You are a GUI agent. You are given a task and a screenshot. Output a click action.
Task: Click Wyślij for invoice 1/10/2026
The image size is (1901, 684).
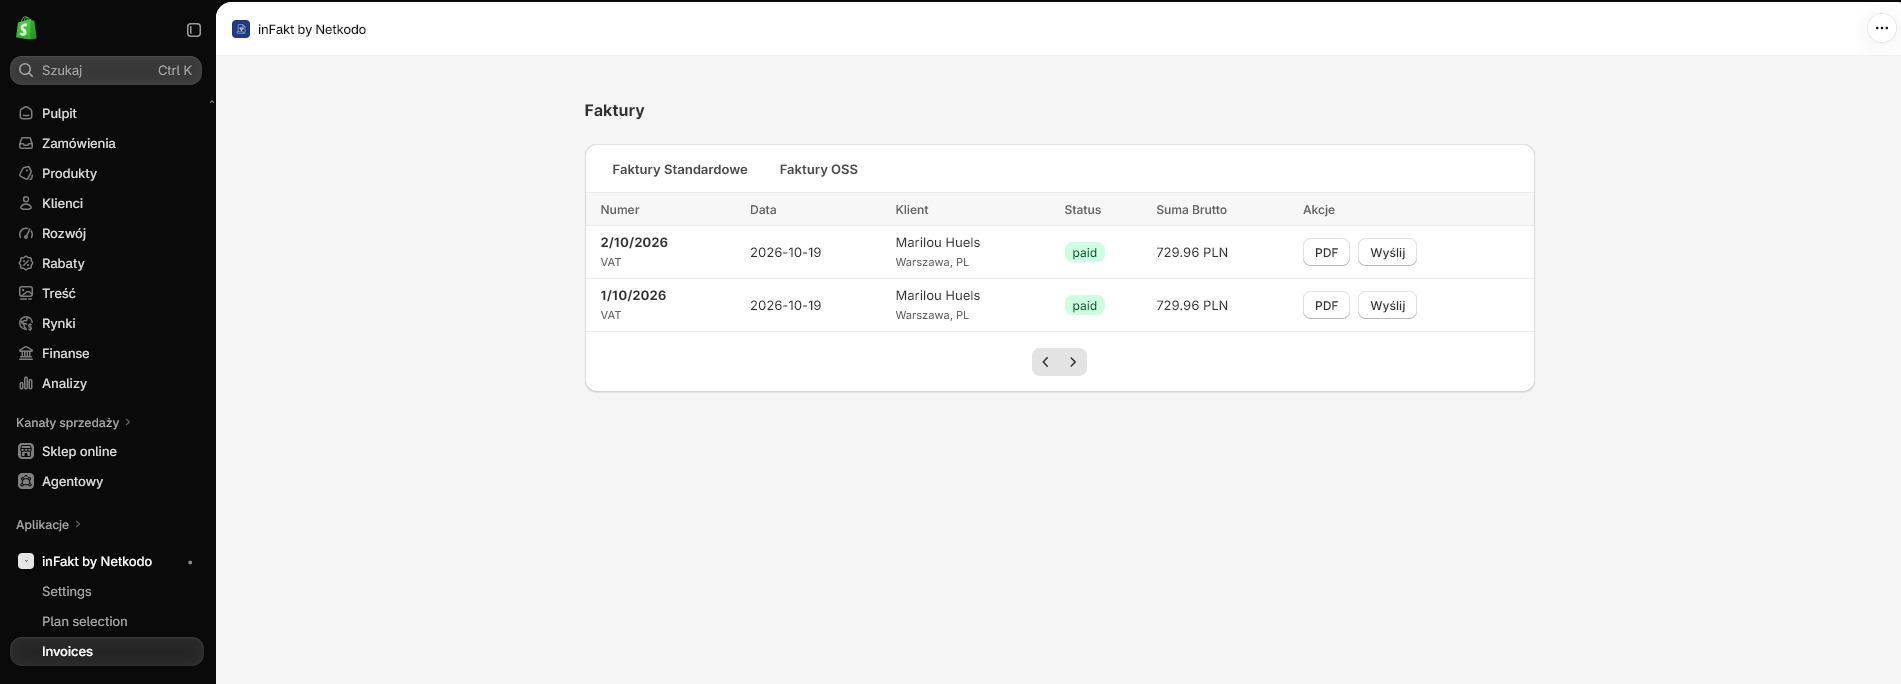[1387, 305]
